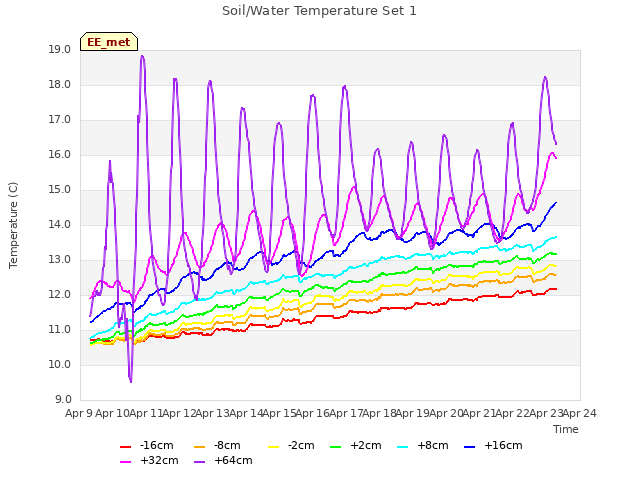
Task: Click the Apr 24 x-axis label
Action: click(x=579, y=414)
